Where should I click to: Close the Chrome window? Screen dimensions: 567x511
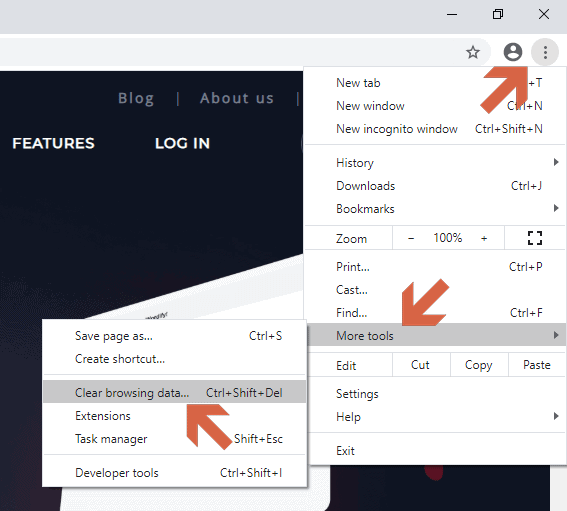click(544, 14)
